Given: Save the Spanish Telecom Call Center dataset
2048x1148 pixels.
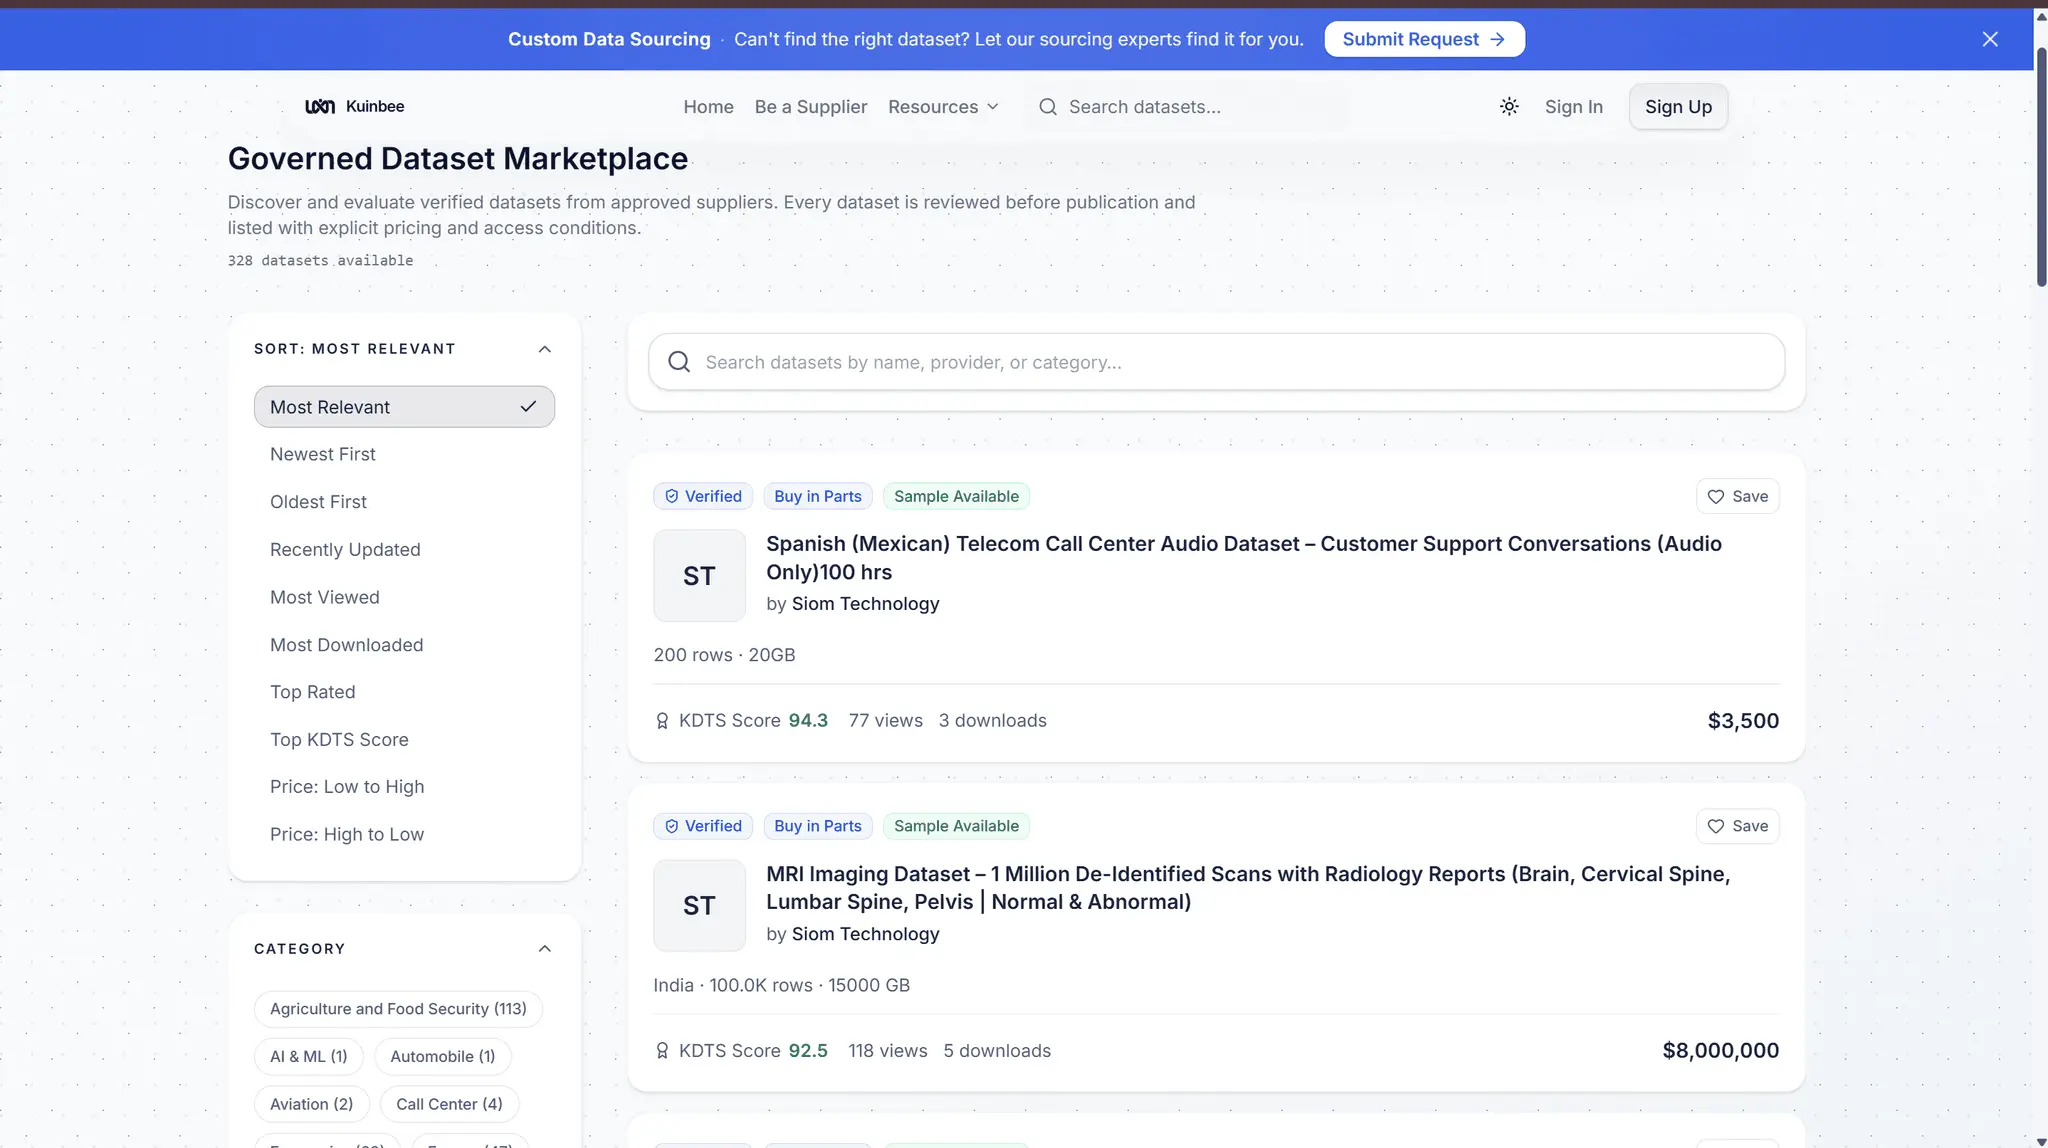Looking at the screenshot, I should pos(1737,497).
